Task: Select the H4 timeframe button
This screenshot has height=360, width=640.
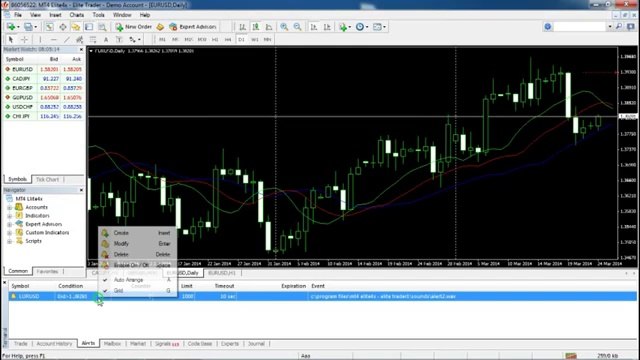Action: pyautogui.click(x=228, y=40)
